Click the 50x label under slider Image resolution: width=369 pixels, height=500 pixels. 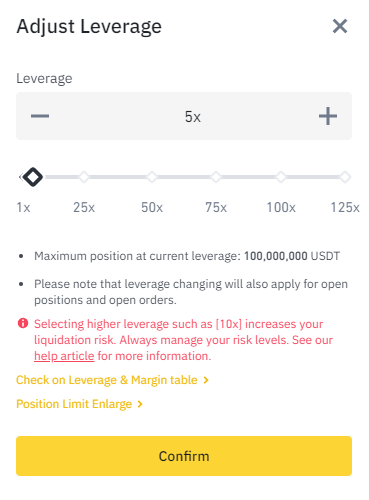152,207
